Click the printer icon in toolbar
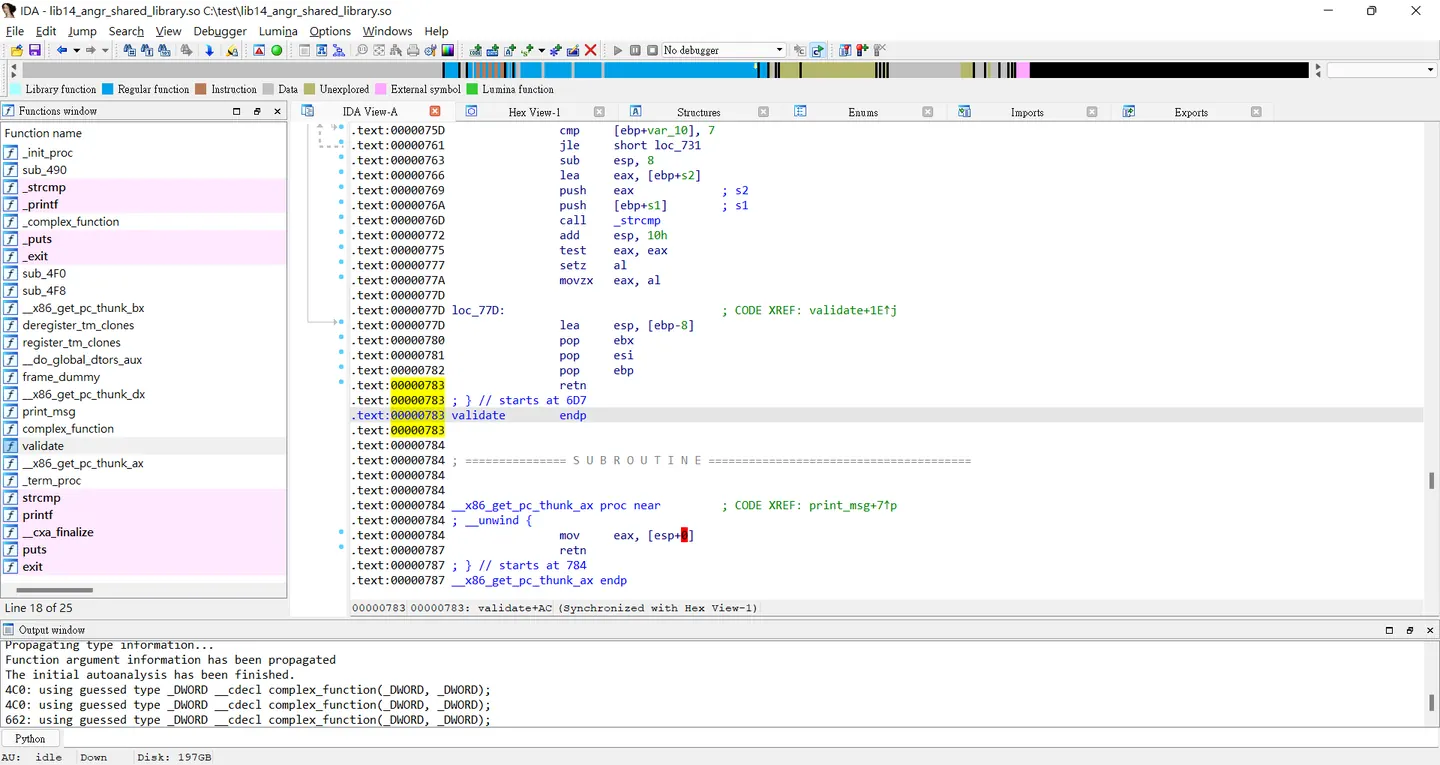Viewport: 1440px width, 765px height. click(x=413, y=50)
